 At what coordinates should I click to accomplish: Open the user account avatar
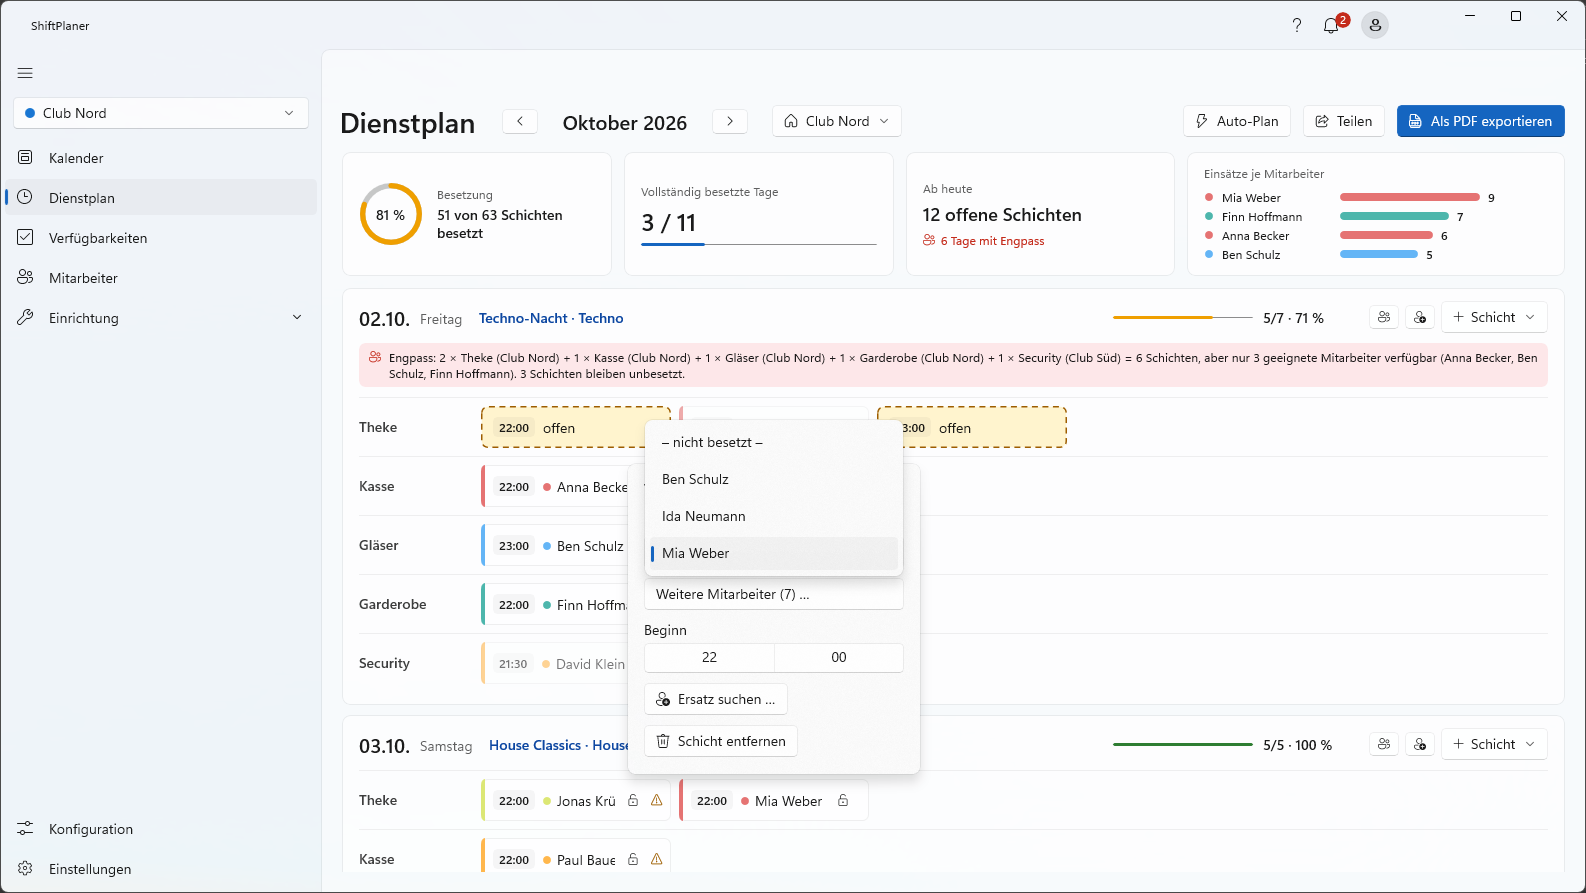1375,25
